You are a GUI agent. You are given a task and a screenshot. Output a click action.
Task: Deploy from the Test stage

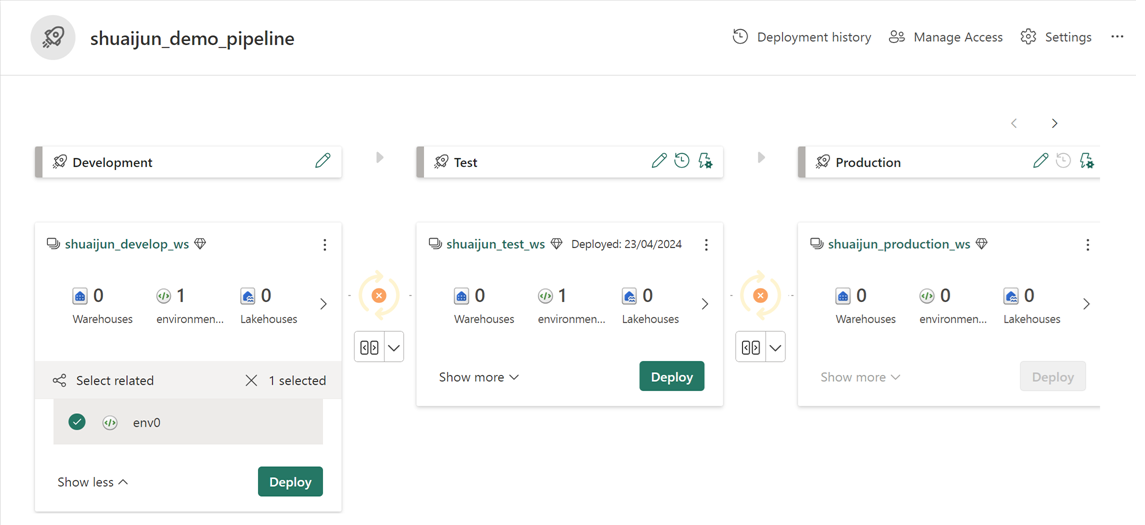click(x=671, y=377)
